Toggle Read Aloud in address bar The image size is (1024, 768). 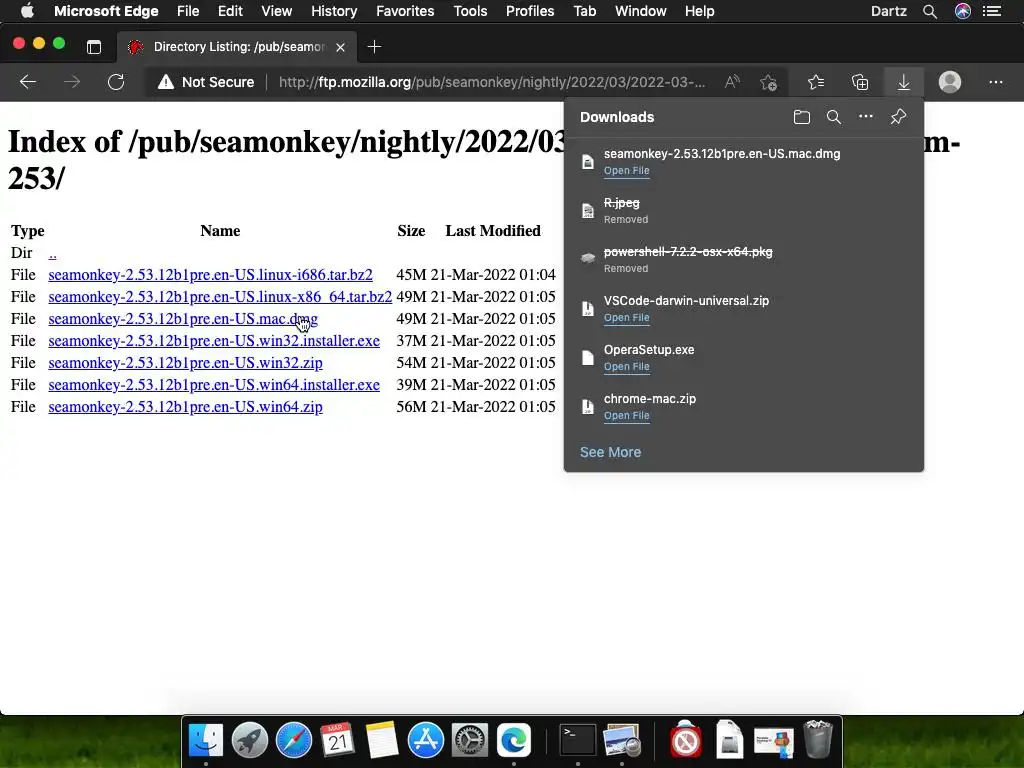pyautogui.click(x=732, y=82)
